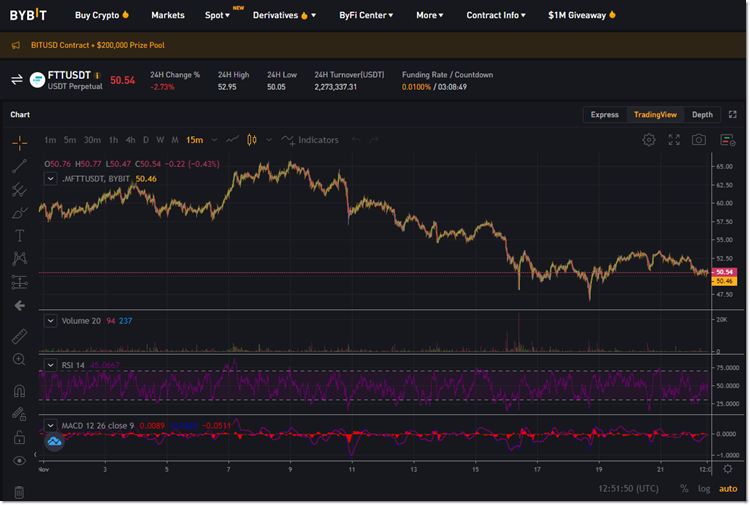Image resolution: width=750 pixels, height=505 pixels.
Task: Toggle auto scale mode
Action: pos(728,488)
